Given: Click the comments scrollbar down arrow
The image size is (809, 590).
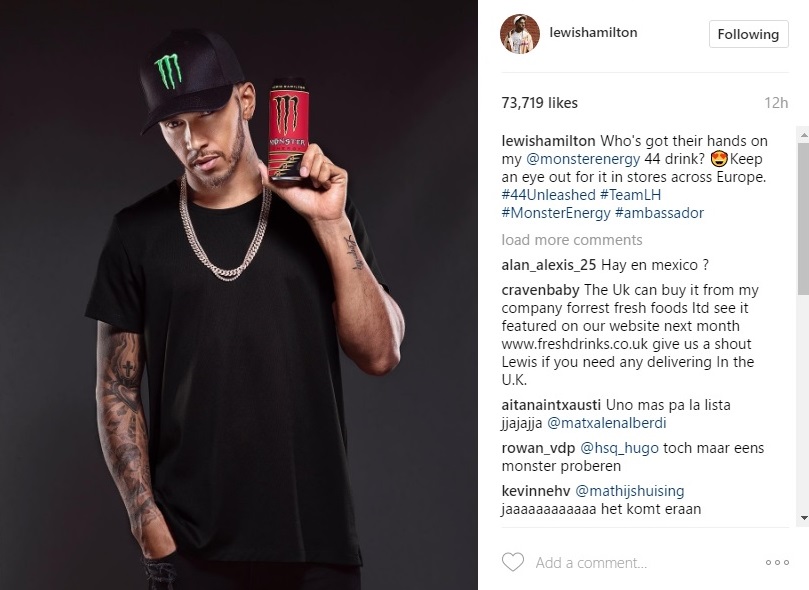Looking at the screenshot, I should pyautogui.click(x=803, y=517).
